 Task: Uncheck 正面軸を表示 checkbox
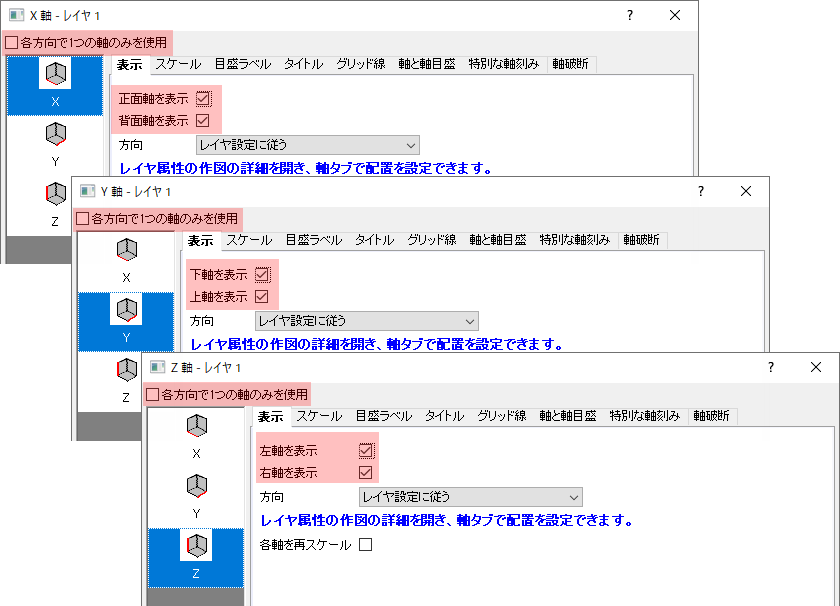[203, 99]
